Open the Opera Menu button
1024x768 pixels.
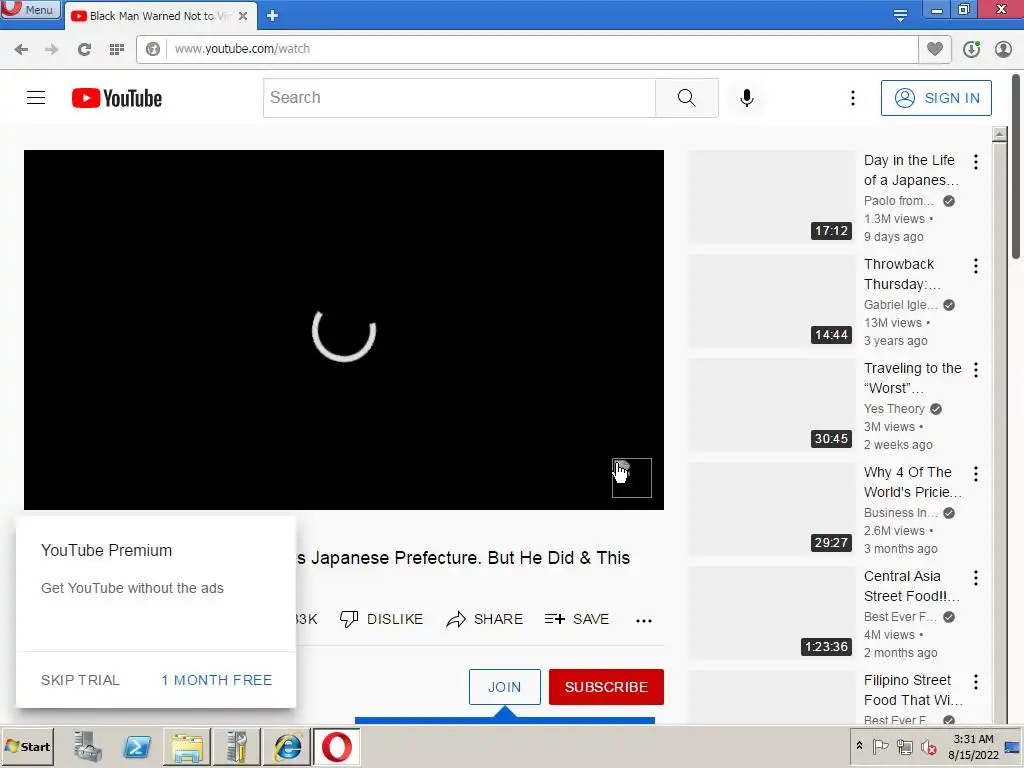click(x=29, y=10)
